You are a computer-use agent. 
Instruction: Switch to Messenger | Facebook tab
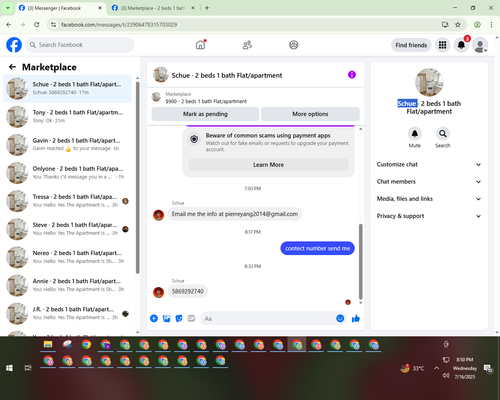click(60, 8)
